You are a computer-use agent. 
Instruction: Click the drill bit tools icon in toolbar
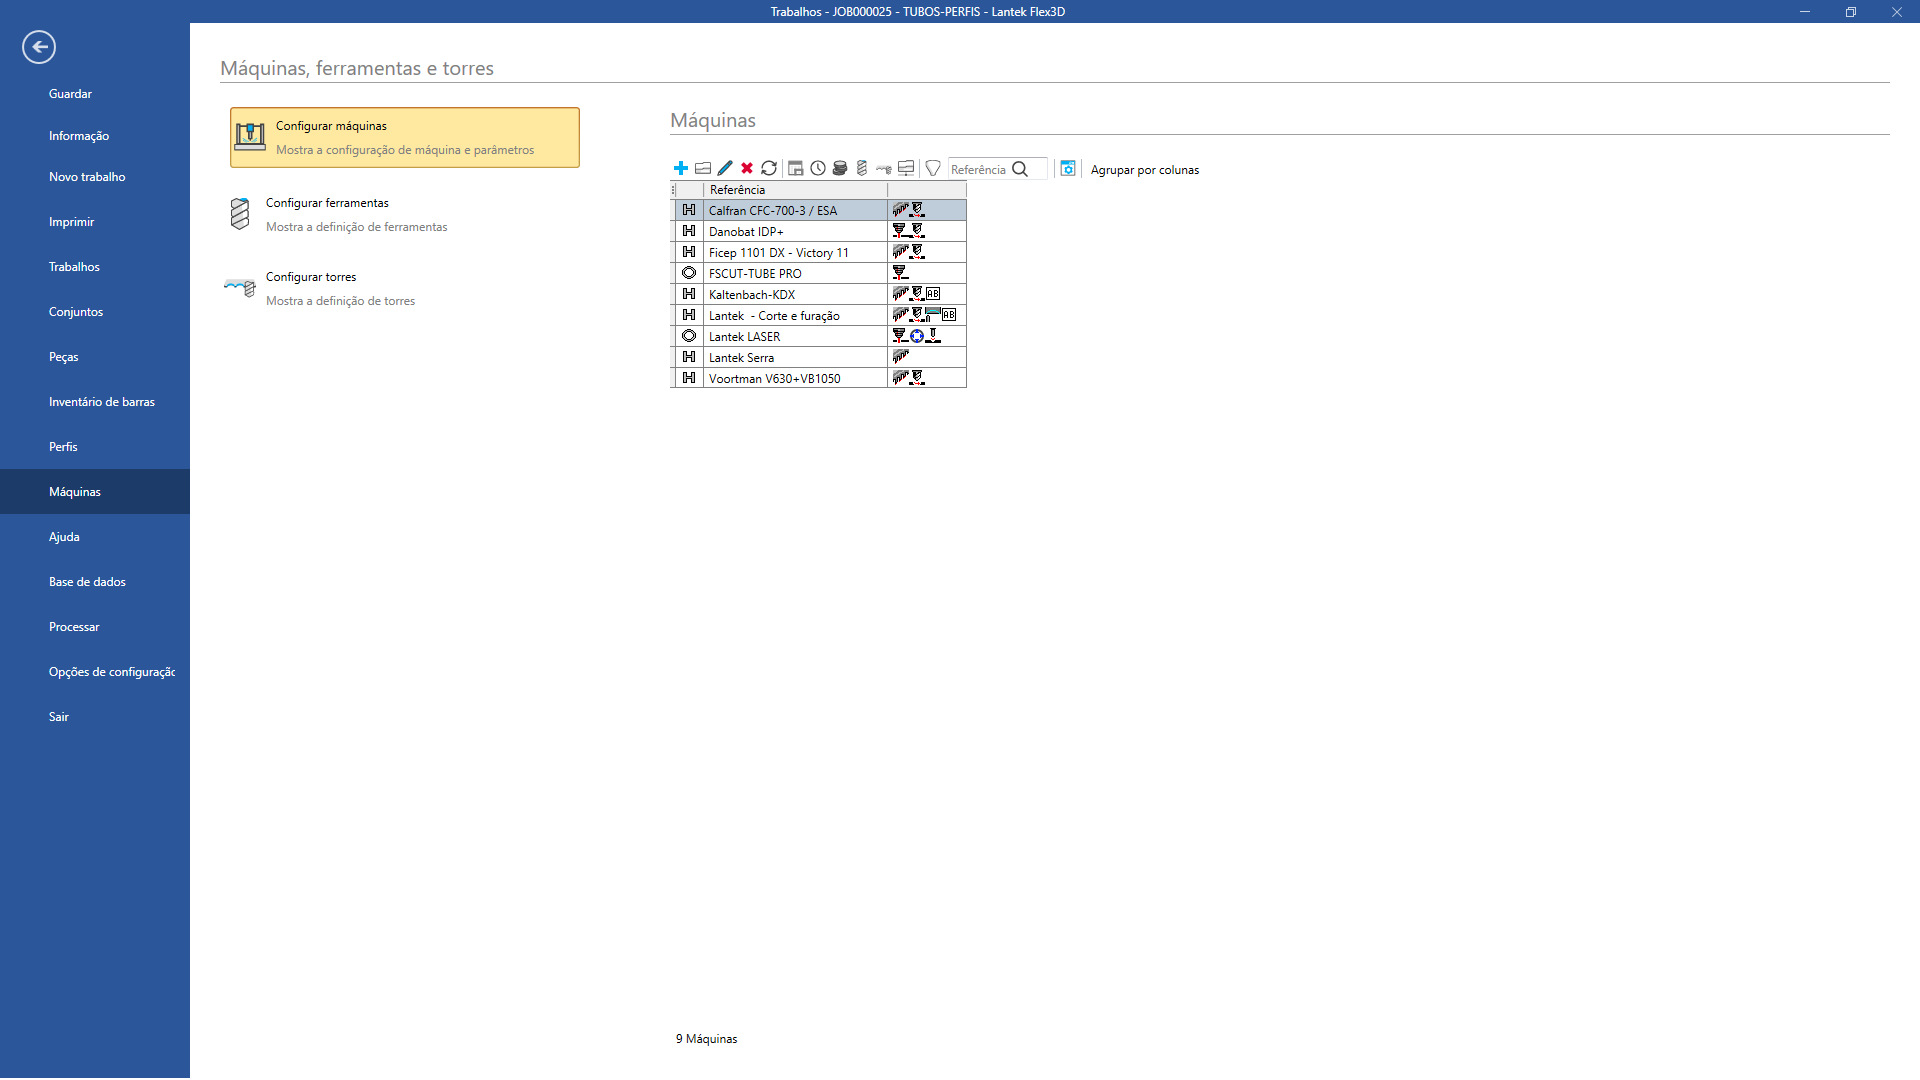862,168
